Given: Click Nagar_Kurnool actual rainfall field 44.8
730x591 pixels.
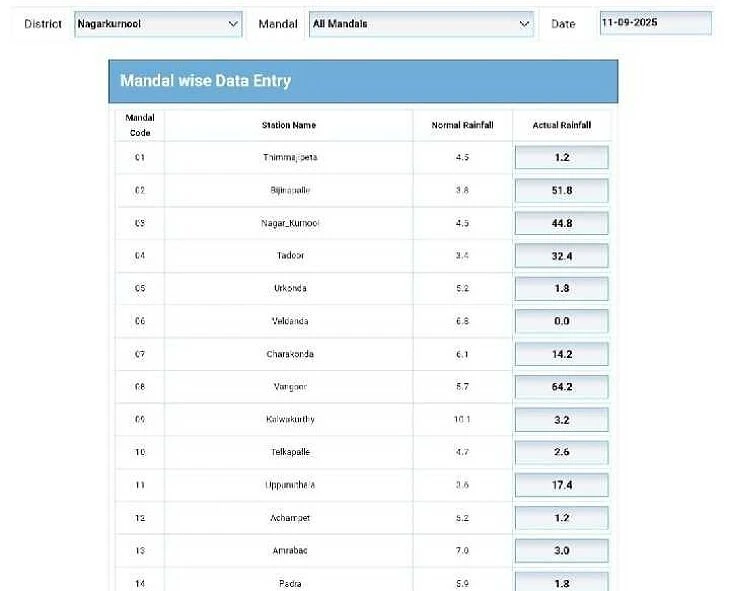Looking at the screenshot, I should (x=561, y=223).
